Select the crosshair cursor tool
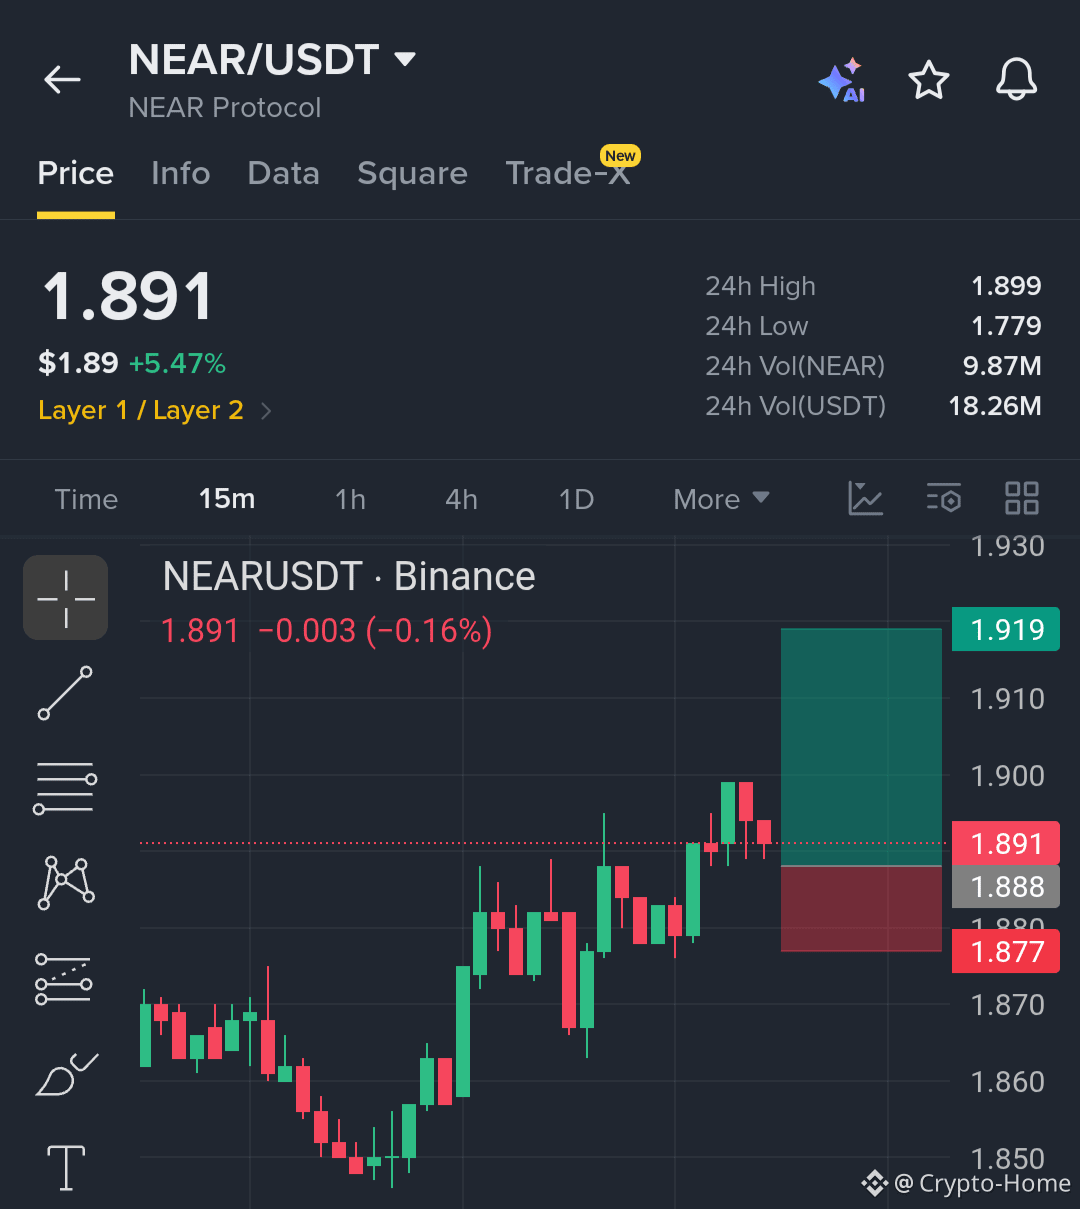The height and width of the screenshot is (1209, 1080). [66, 598]
